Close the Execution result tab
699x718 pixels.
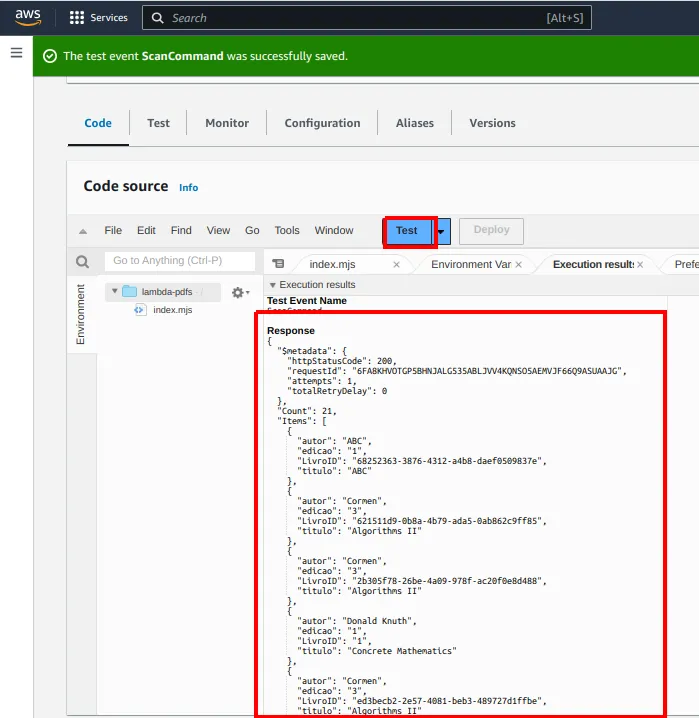point(640,265)
